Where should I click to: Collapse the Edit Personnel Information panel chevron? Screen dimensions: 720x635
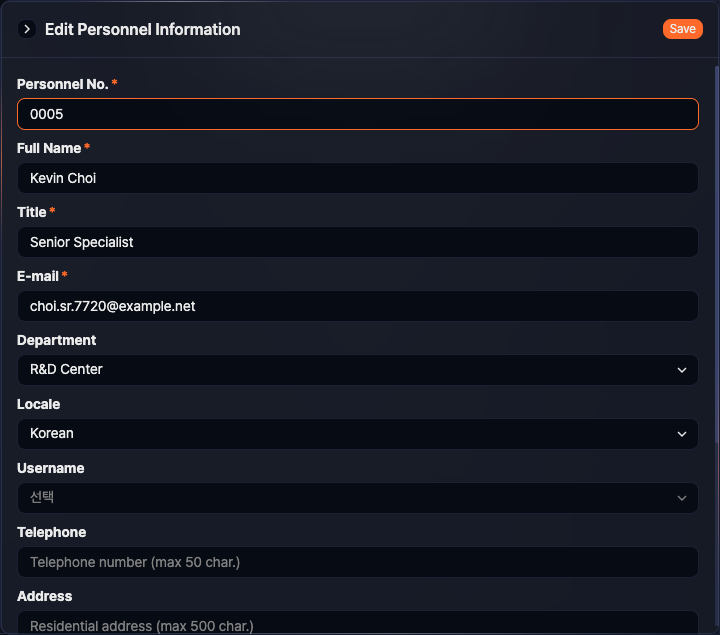click(x=28, y=30)
